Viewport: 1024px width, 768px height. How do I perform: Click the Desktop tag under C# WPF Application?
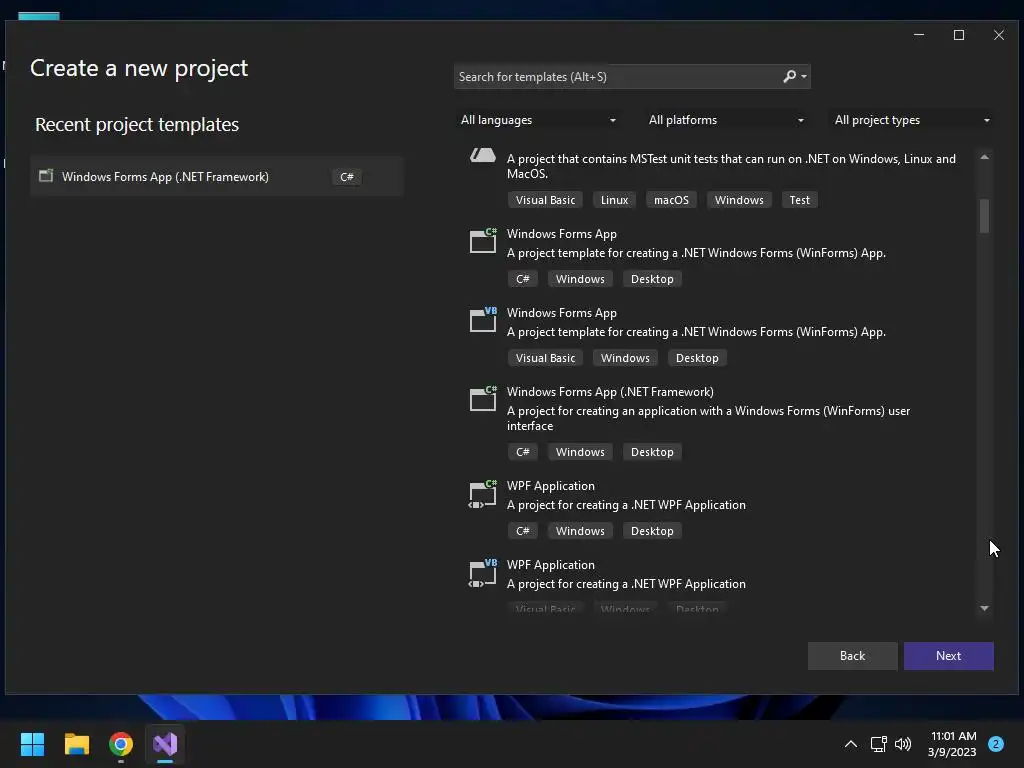click(652, 531)
